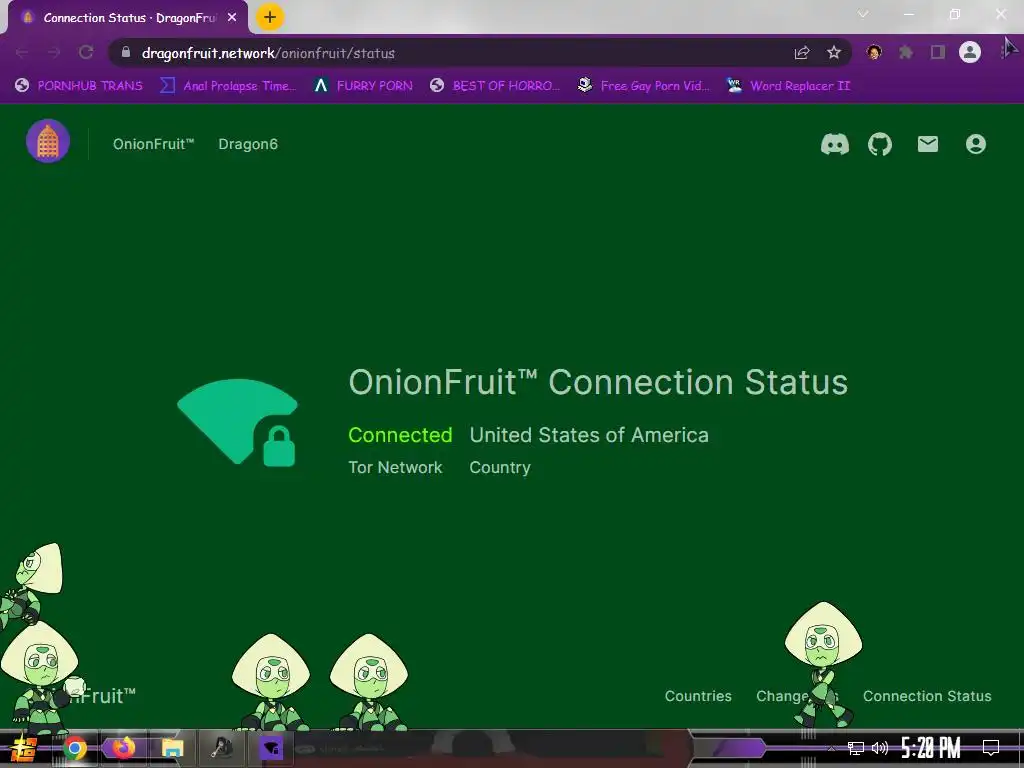Open a new tab with the plus button
The width and height of the screenshot is (1024, 768).
270,17
